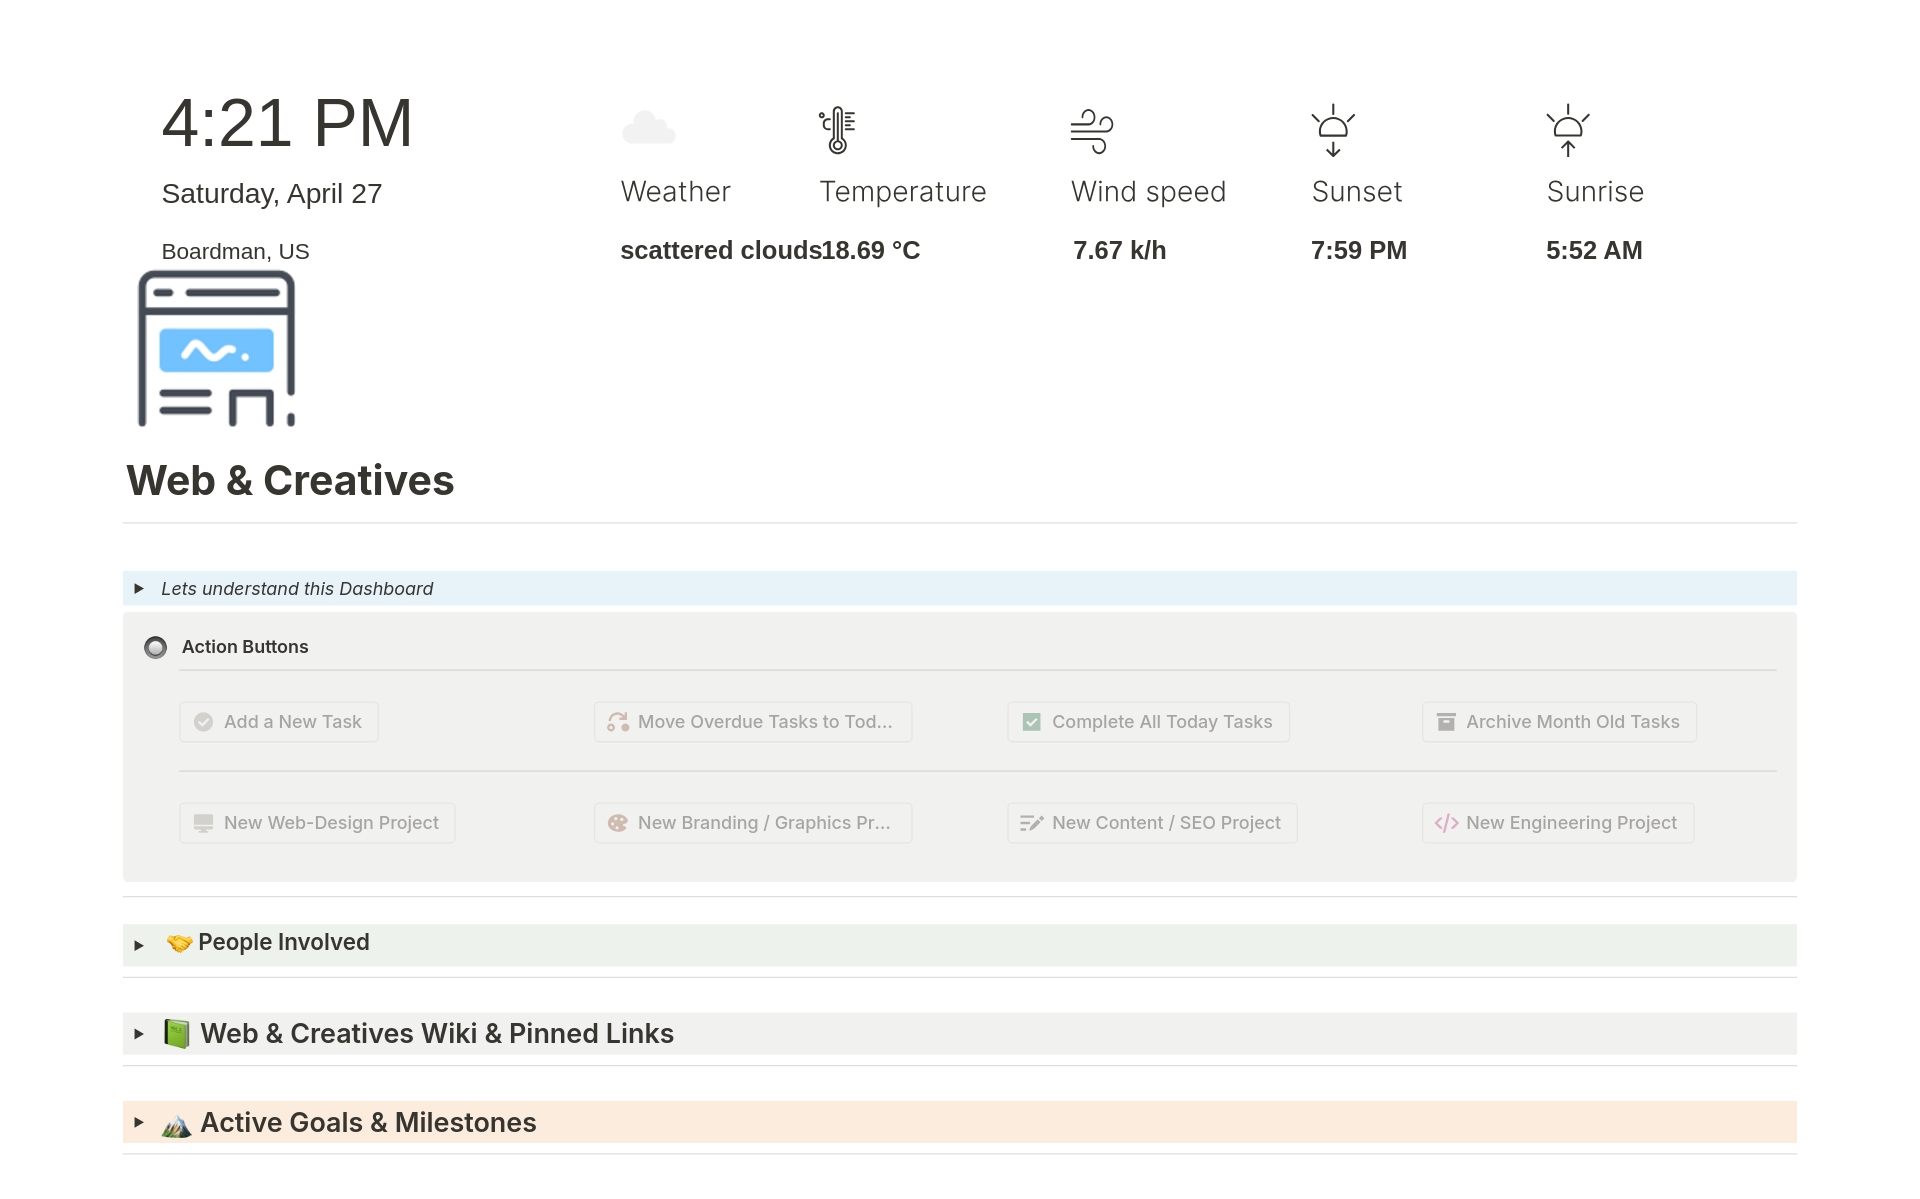Click the Action Buttons circle icon
1920x1199 pixels.
(155, 648)
